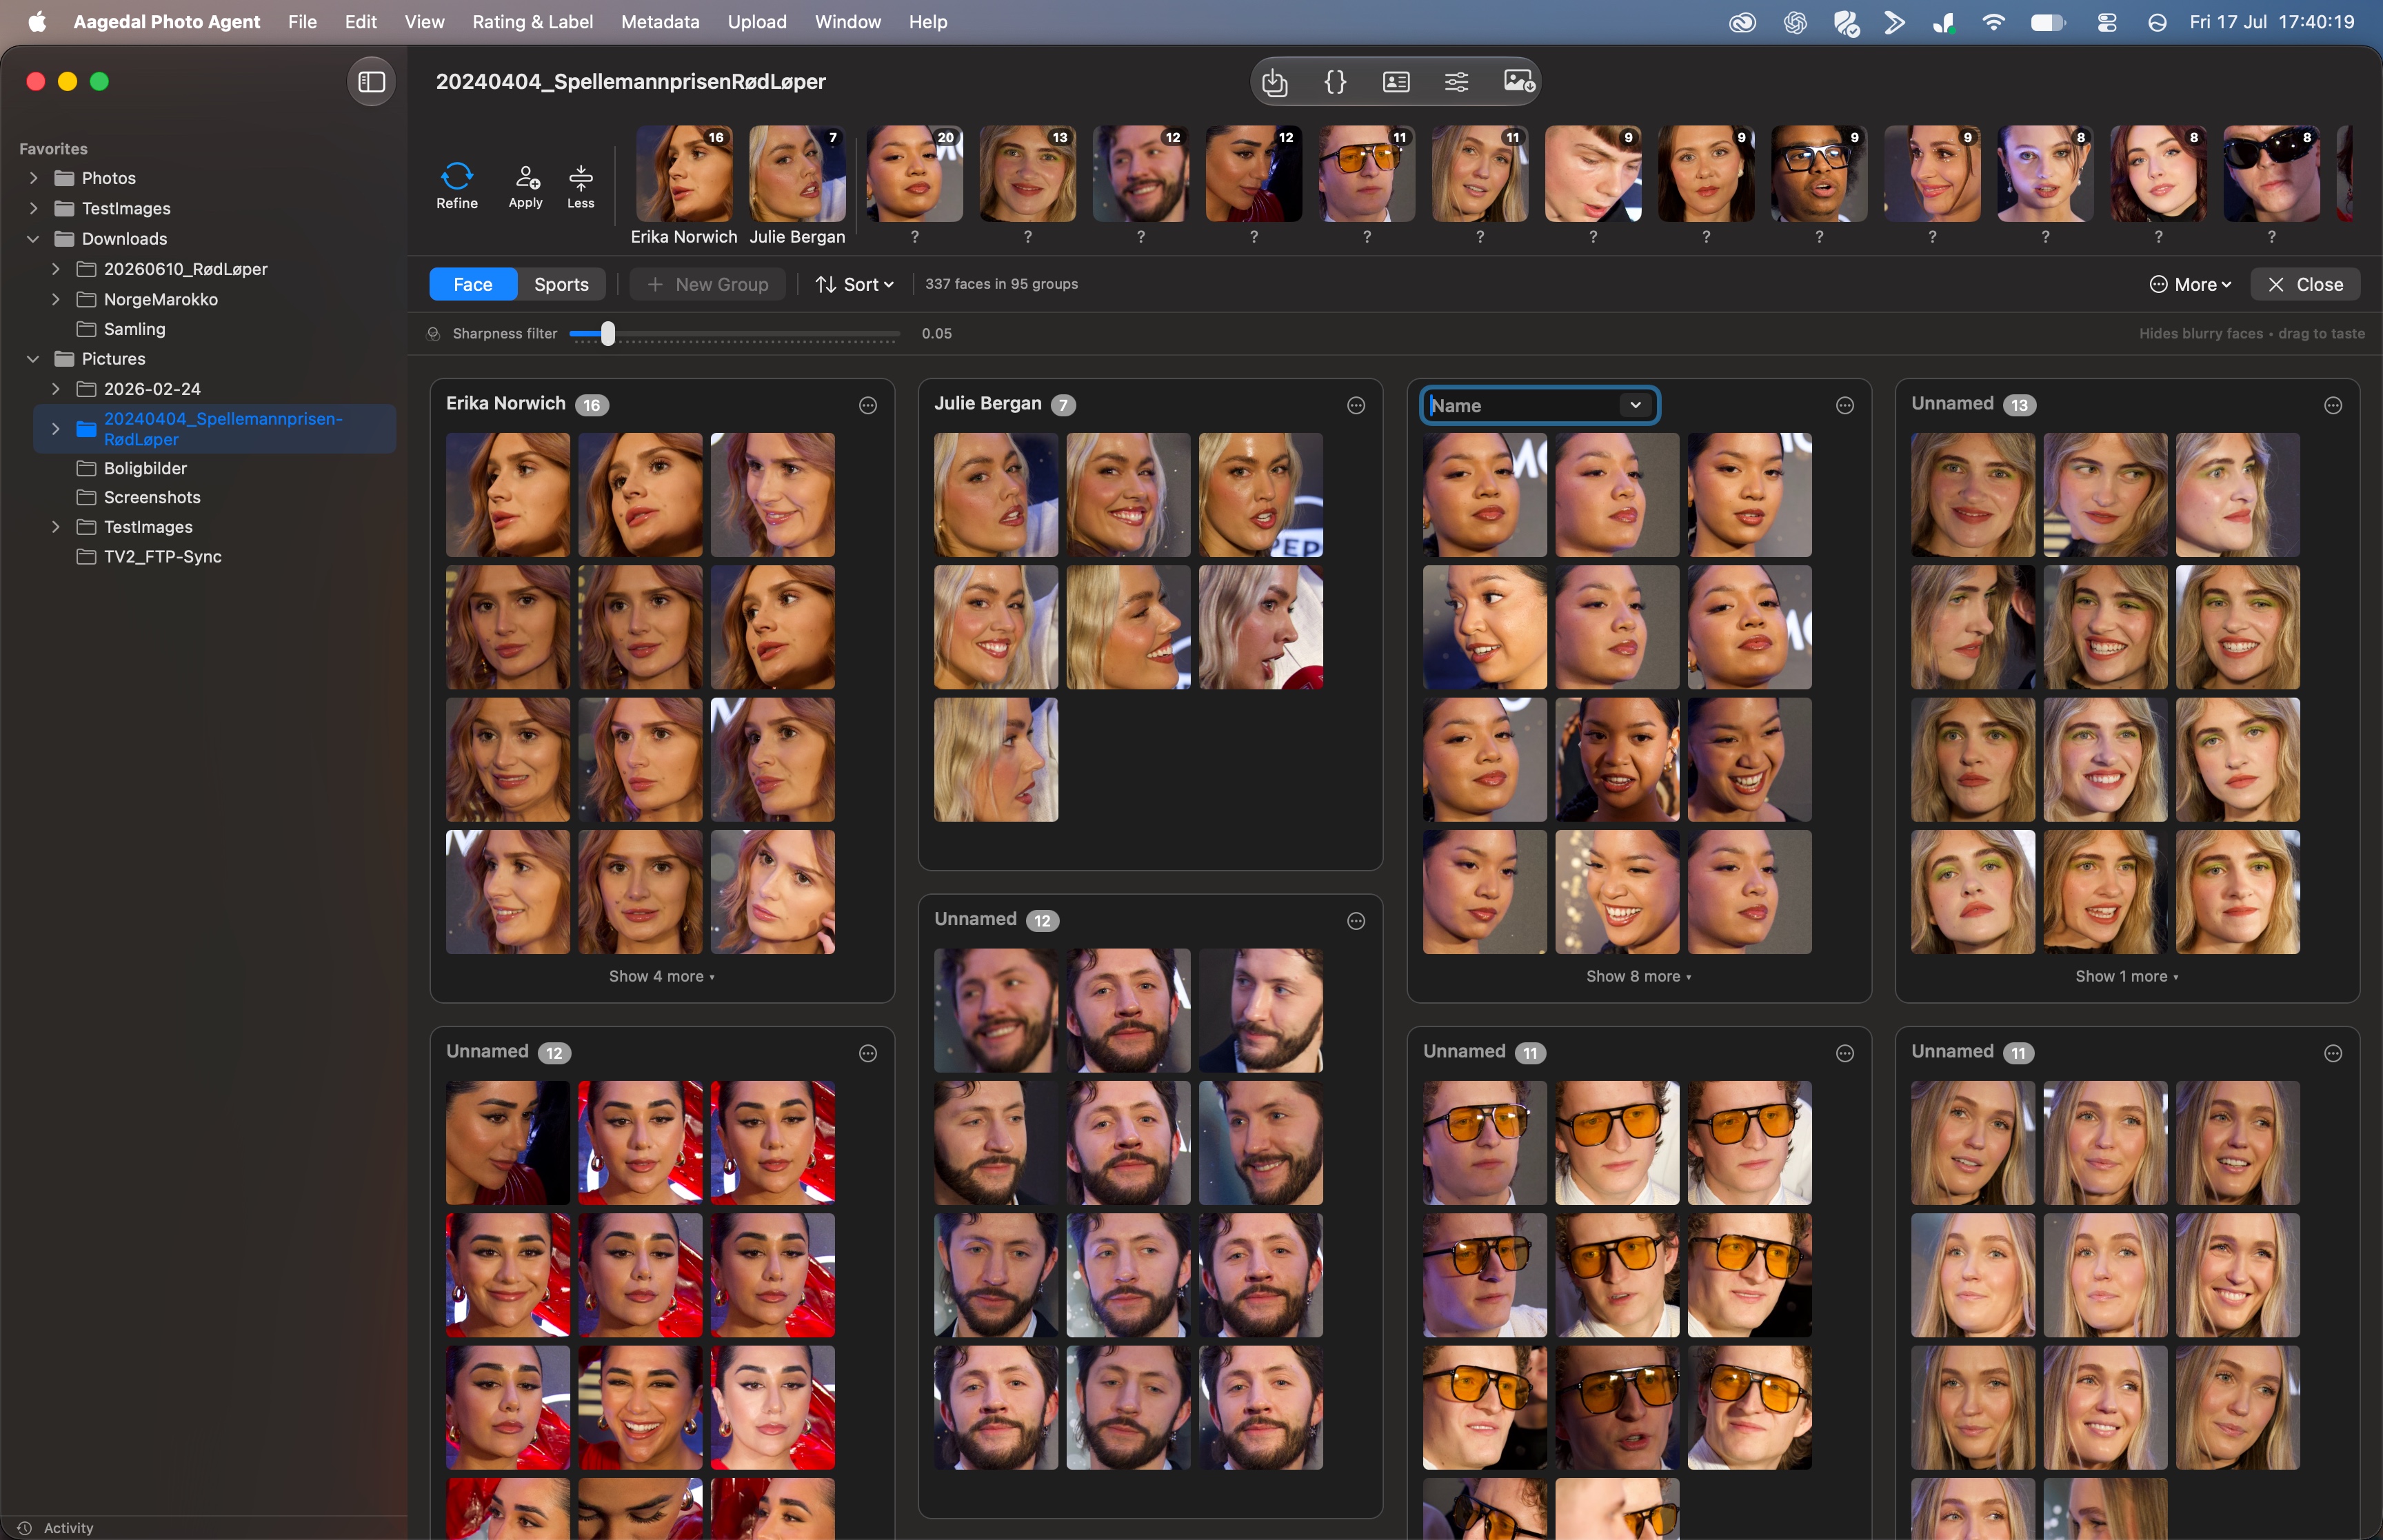This screenshot has width=2383, height=1540.
Task: Open the Upload menu
Action: click(x=757, y=22)
